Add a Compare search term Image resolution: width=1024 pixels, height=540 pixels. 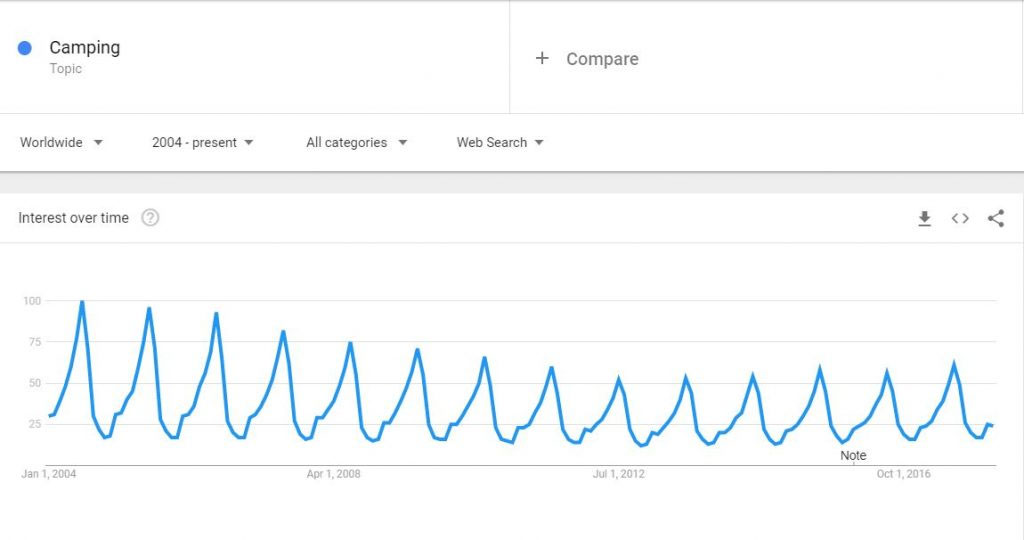point(602,59)
